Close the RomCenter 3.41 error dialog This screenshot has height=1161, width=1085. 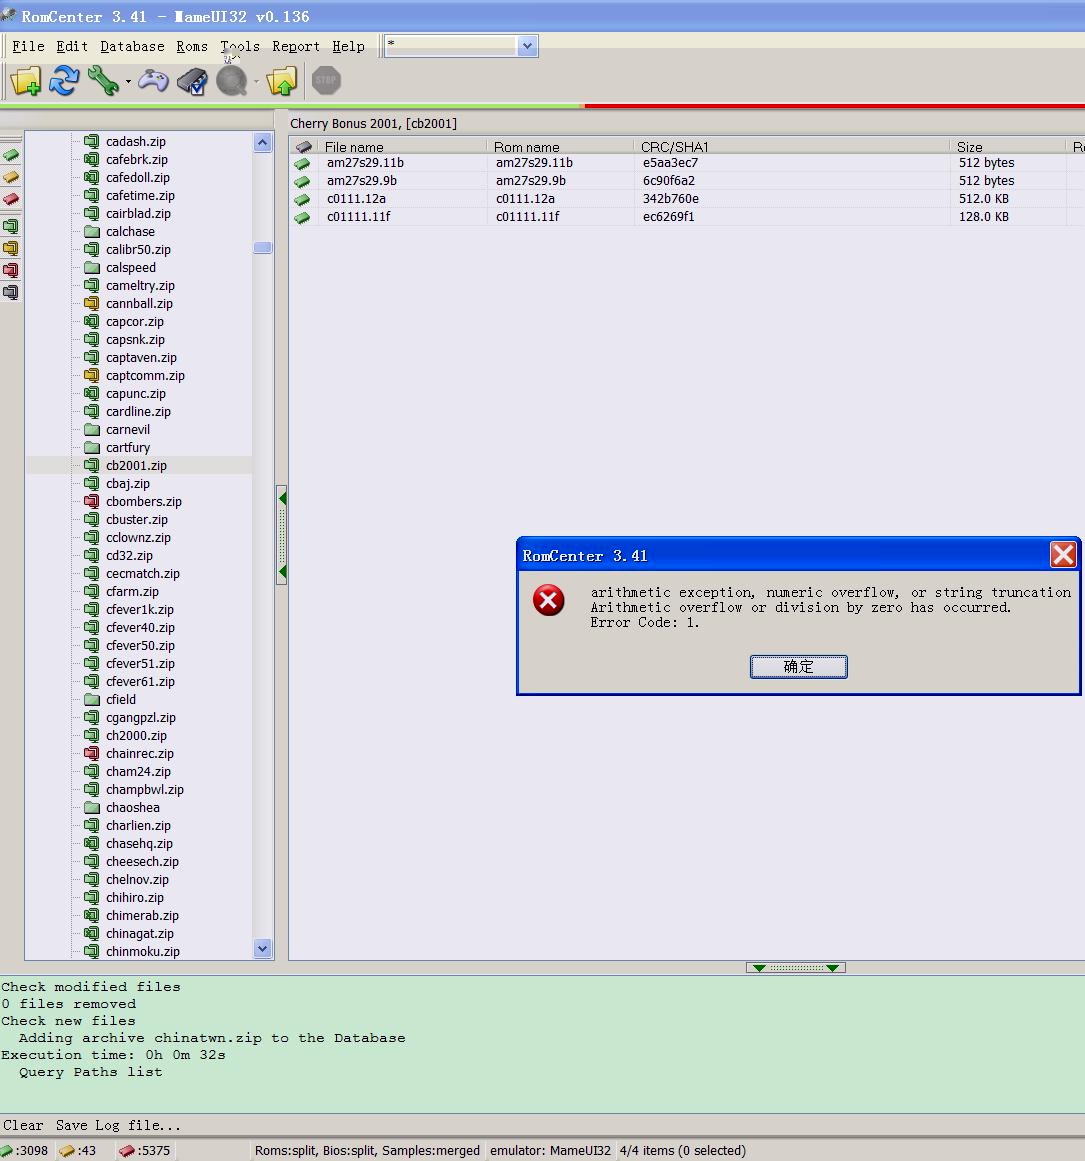click(x=1063, y=555)
